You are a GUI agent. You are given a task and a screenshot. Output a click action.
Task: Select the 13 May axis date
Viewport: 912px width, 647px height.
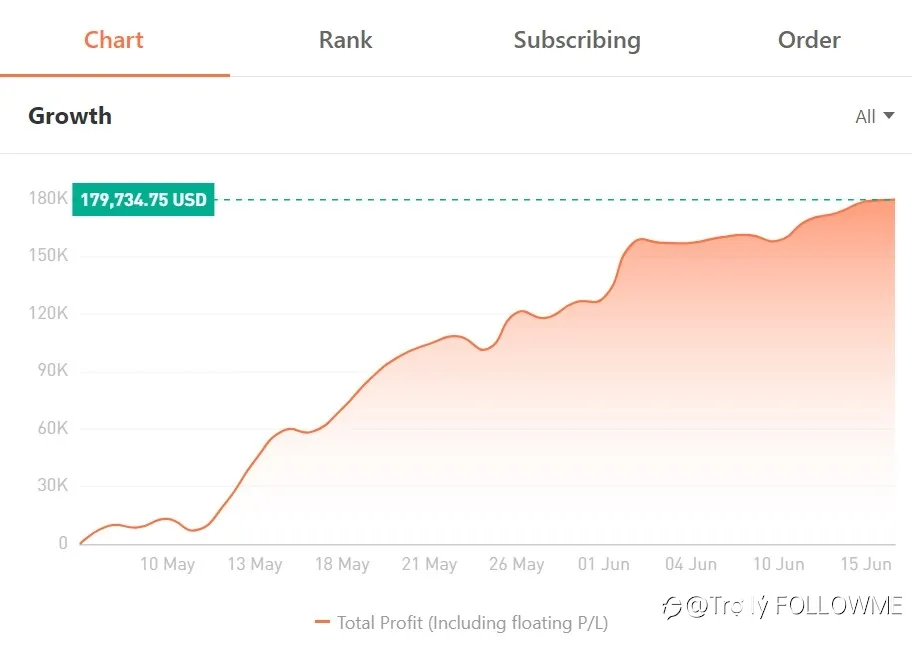255,564
